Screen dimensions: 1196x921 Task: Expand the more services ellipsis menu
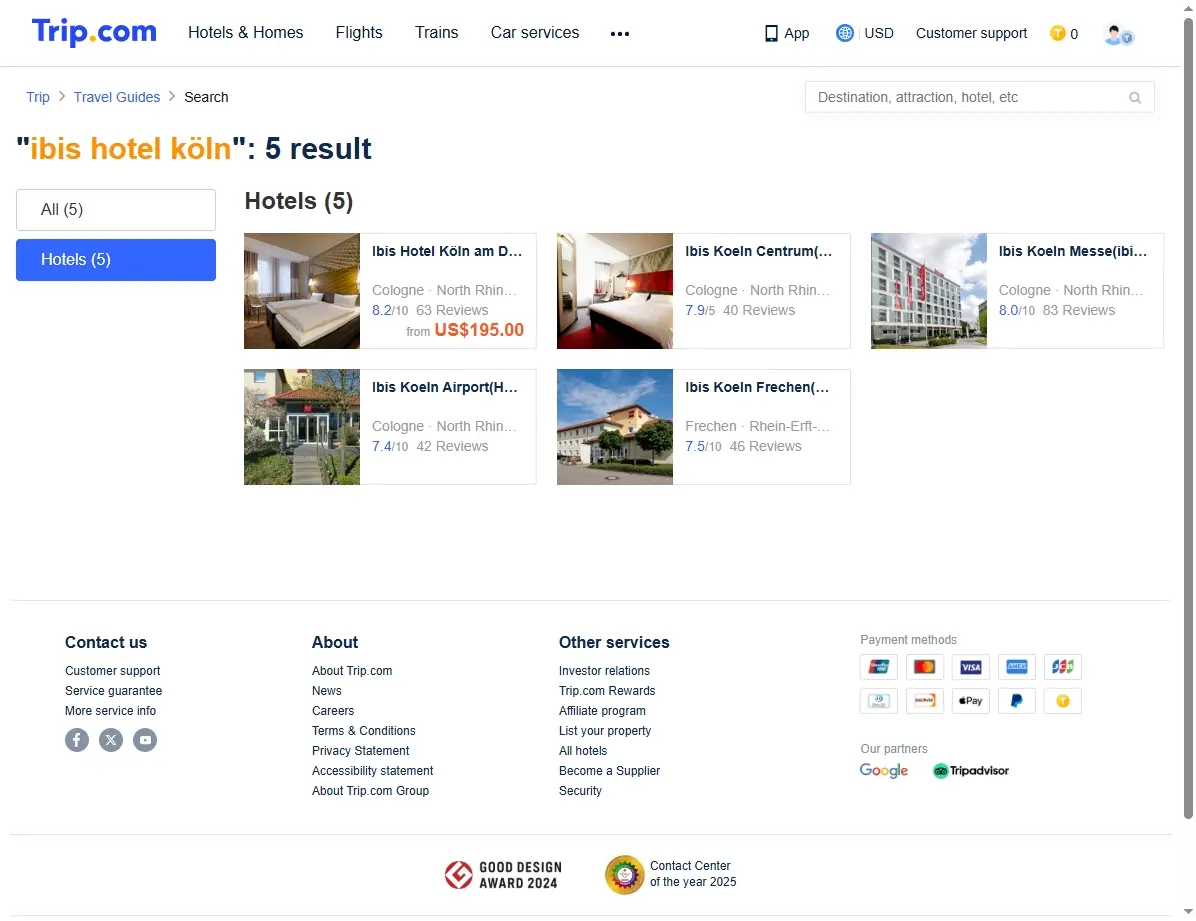point(620,34)
